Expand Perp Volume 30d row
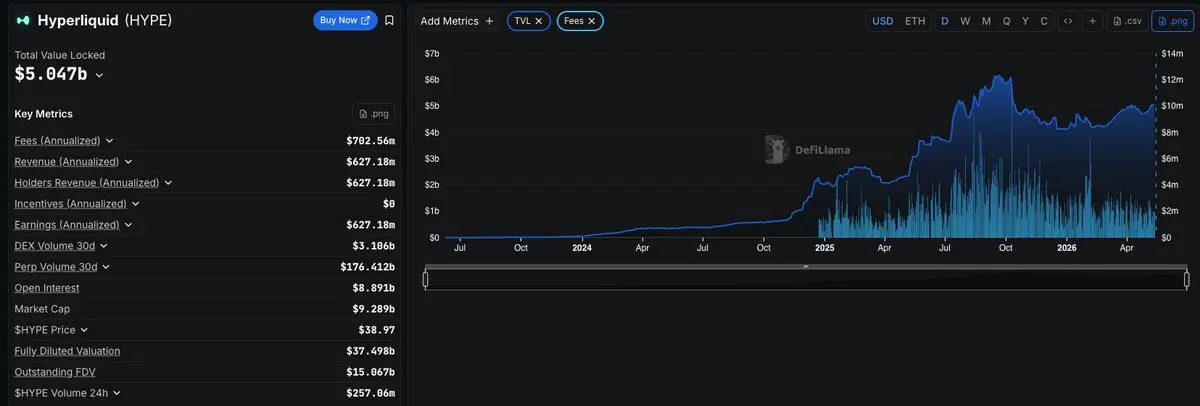 point(106,267)
